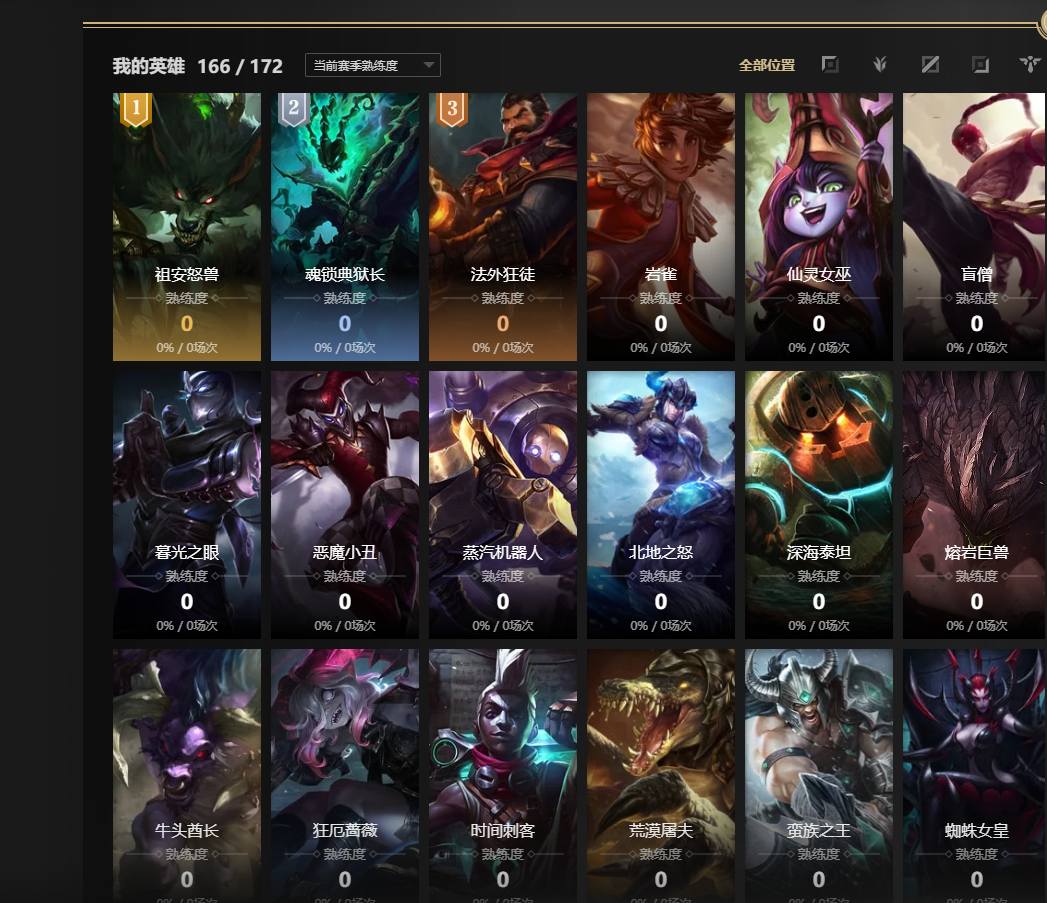Click the rank 3 badge on 法外狂徒
The image size is (1047, 903).
(452, 110)
